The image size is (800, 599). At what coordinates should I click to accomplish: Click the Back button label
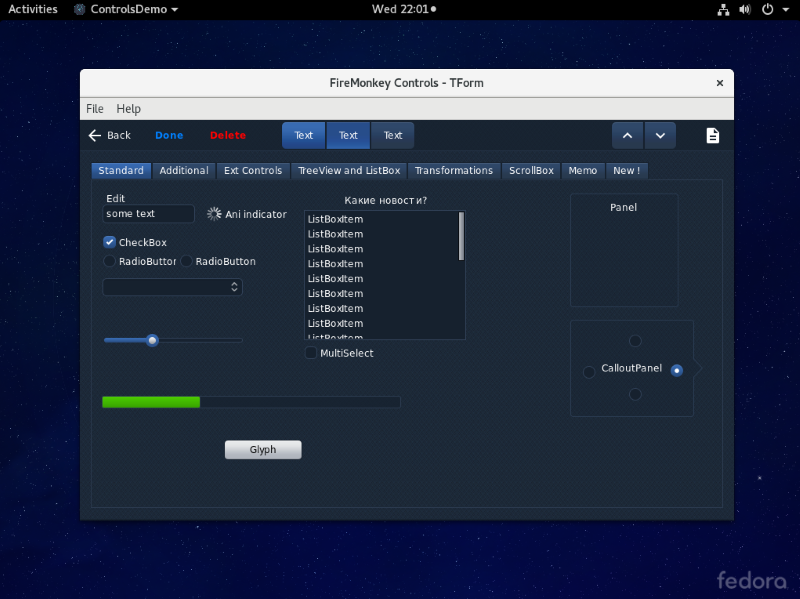point(119,135)
